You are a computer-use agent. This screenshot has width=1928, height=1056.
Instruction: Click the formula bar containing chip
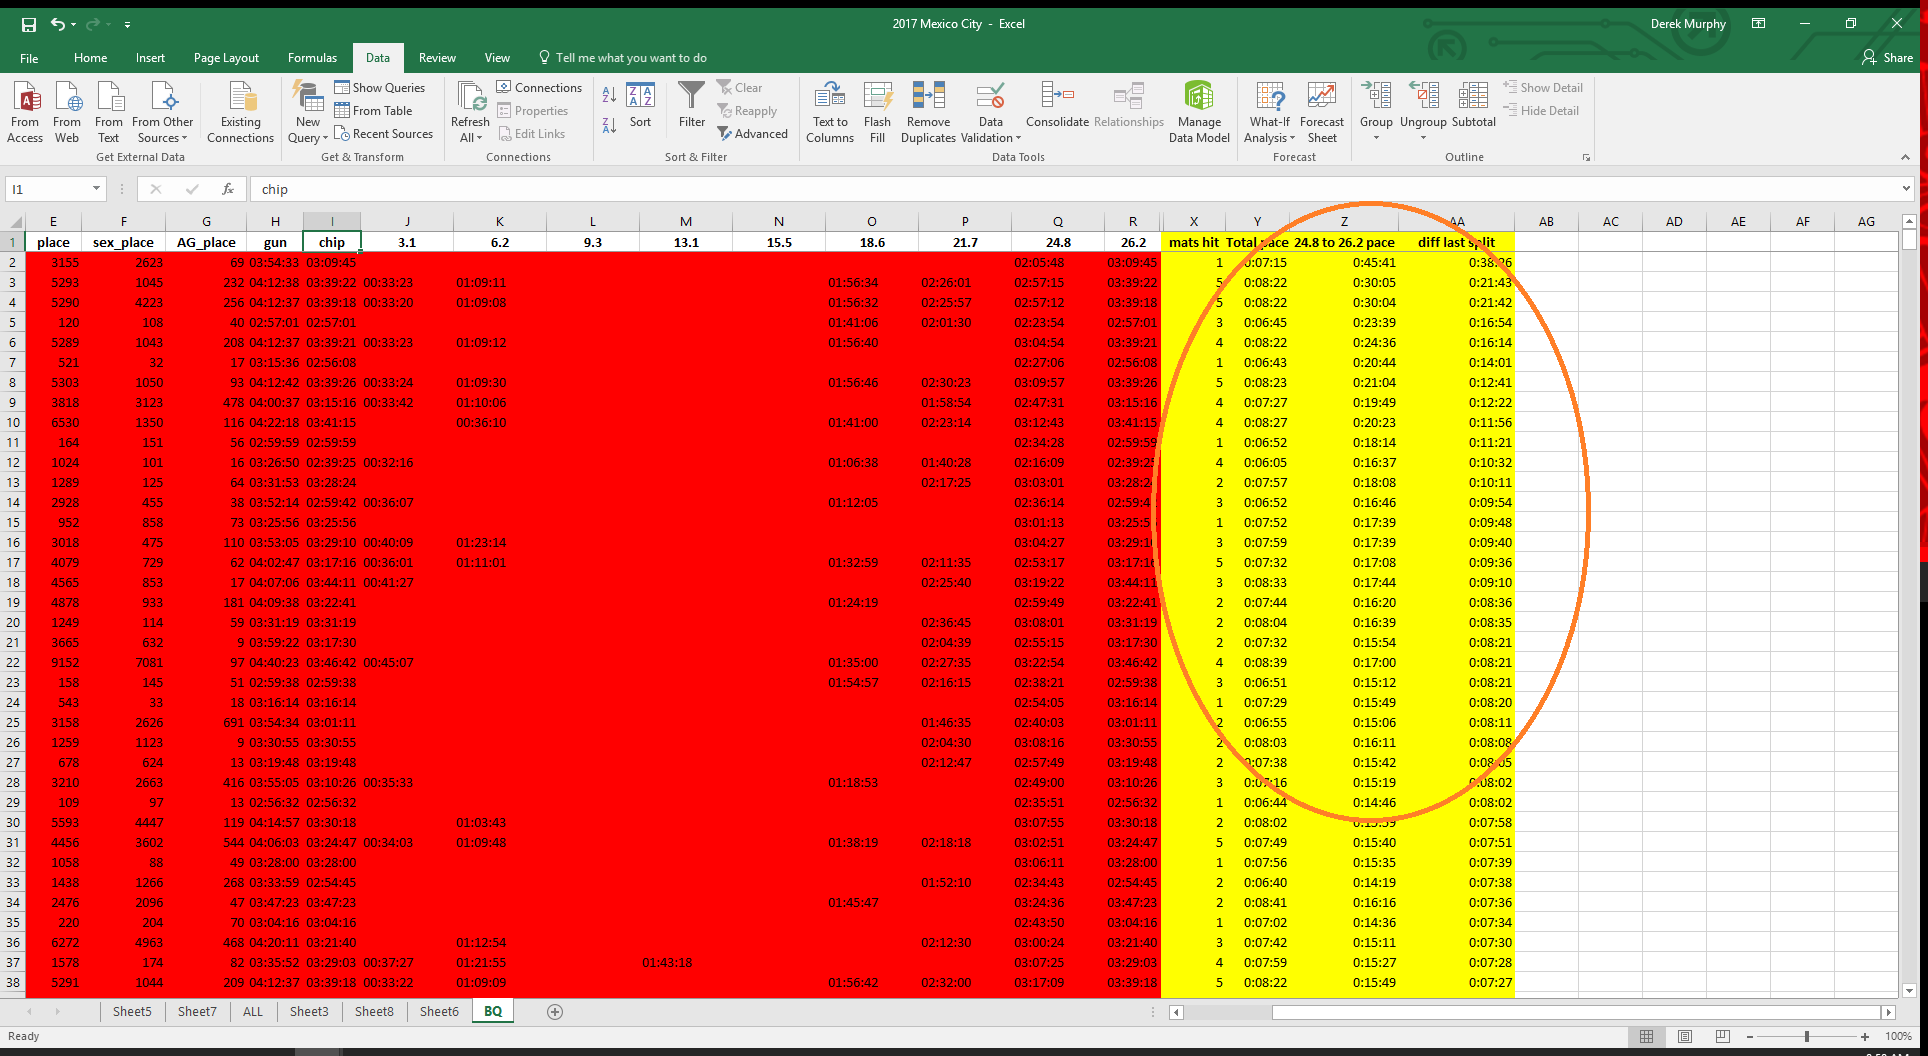(1075, 189)
